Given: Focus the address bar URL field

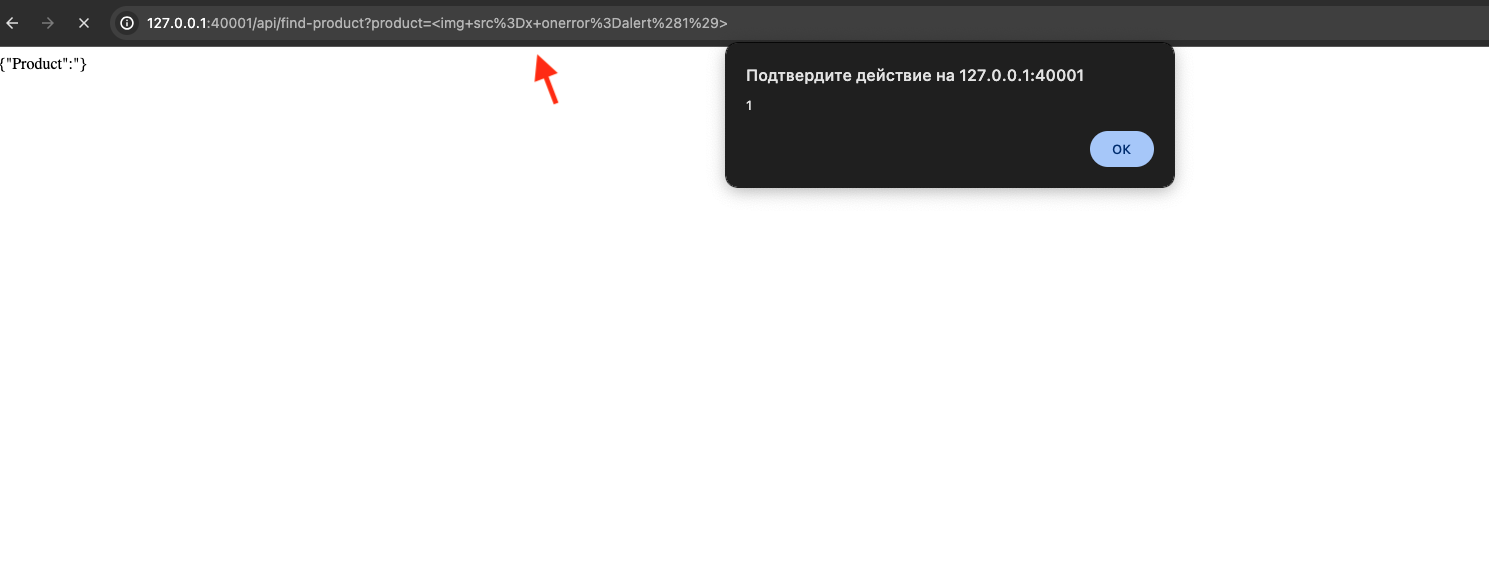Looking at the screenshot, I should click(800, 22).
